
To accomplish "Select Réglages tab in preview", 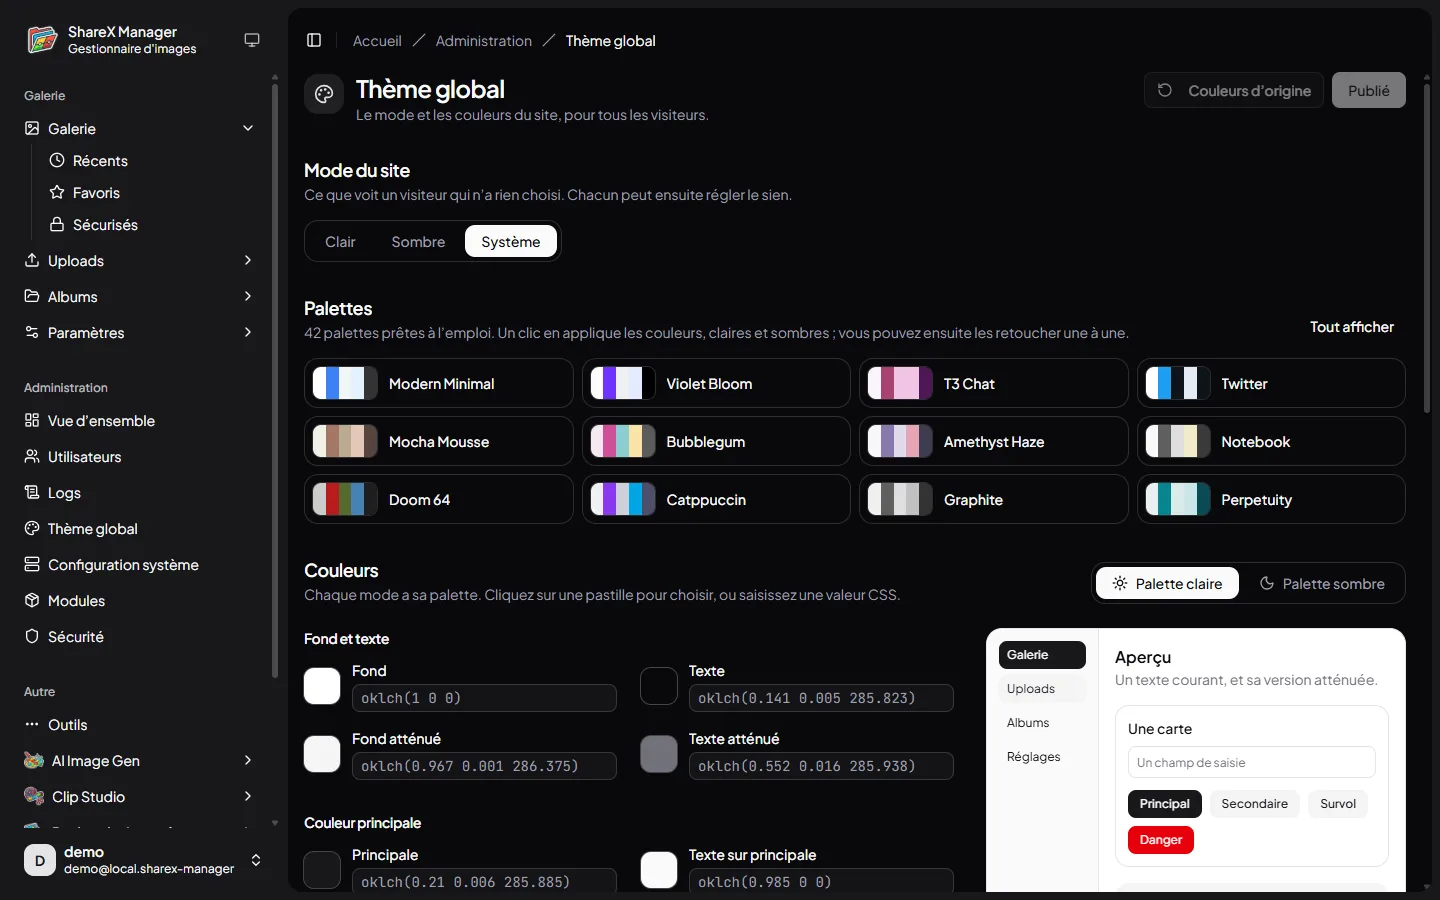I will point(1042,757).
